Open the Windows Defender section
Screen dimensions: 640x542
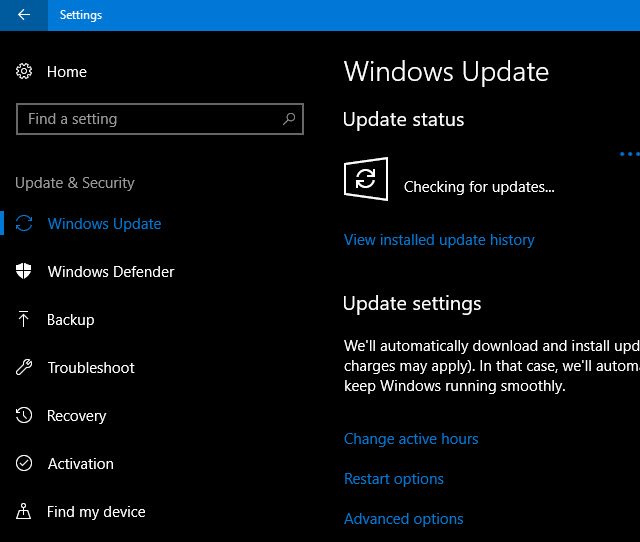click(111, 272)
